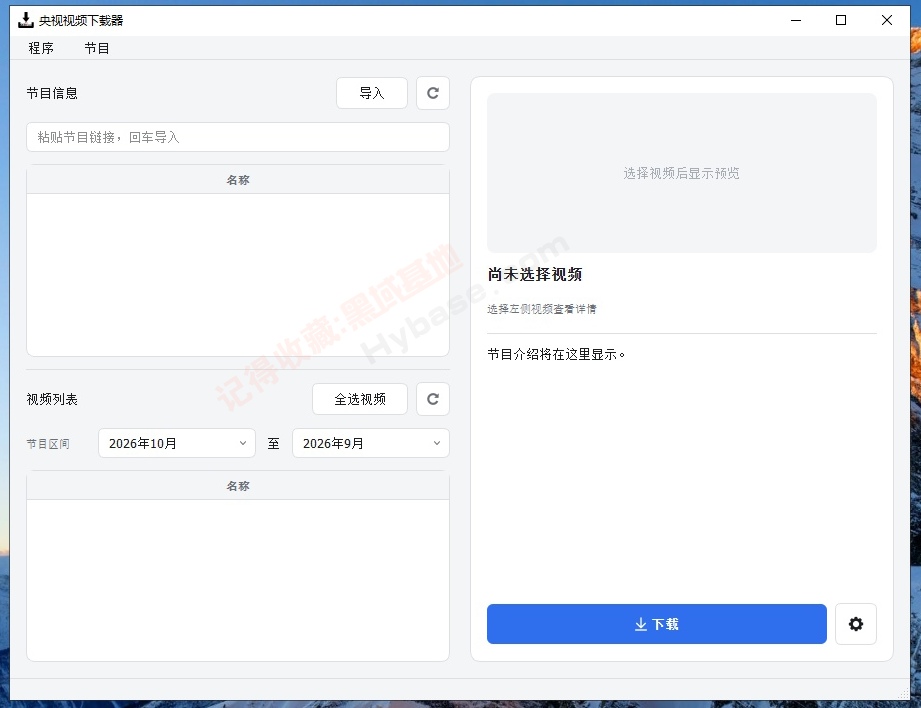This screenshot has width=921, height=708.
Task: Click the 尚未选择视频 title text
Action: [535, 274]
